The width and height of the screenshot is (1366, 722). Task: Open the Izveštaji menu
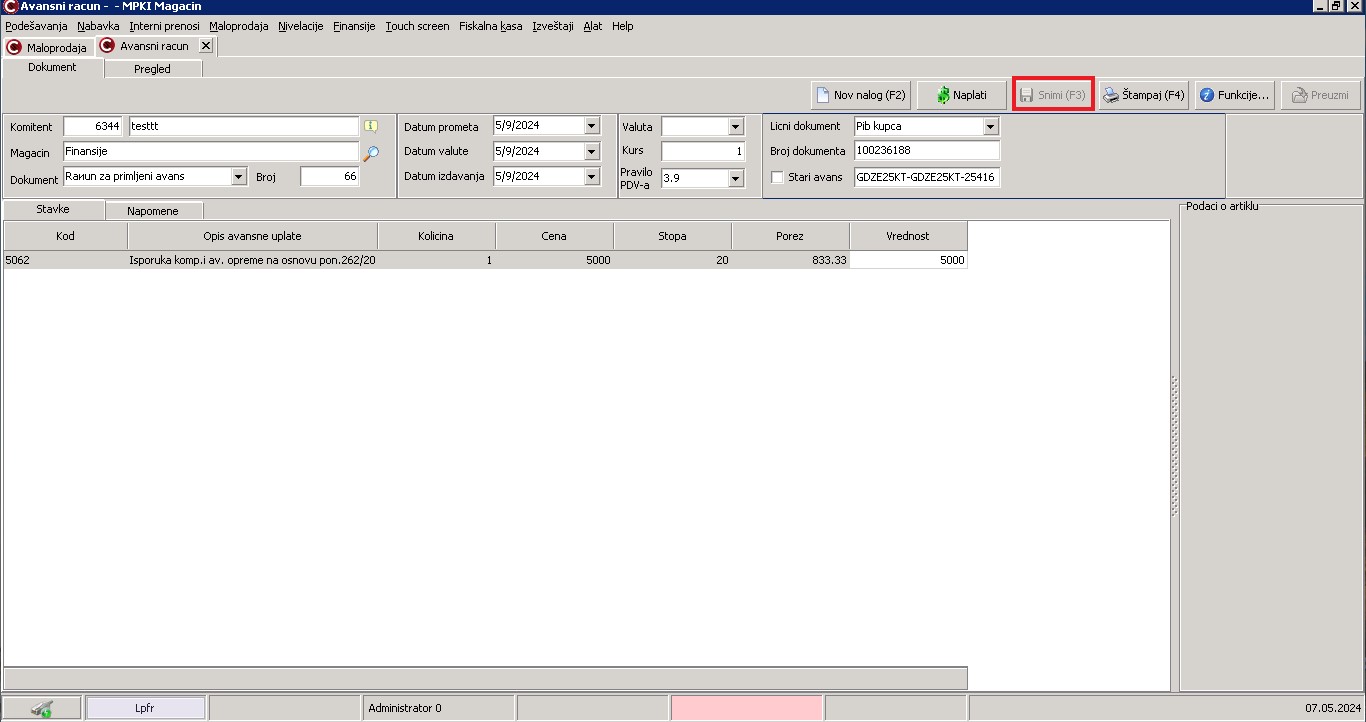coord(553,26)
